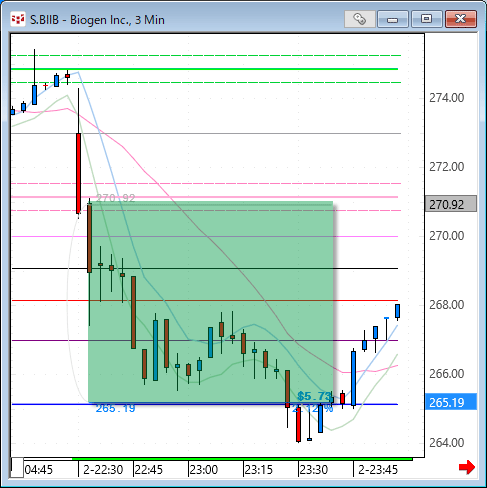Click the 270.00 price scale value
Screen dimensions: 487x488
pyautogui.click(x=446, y=236)
